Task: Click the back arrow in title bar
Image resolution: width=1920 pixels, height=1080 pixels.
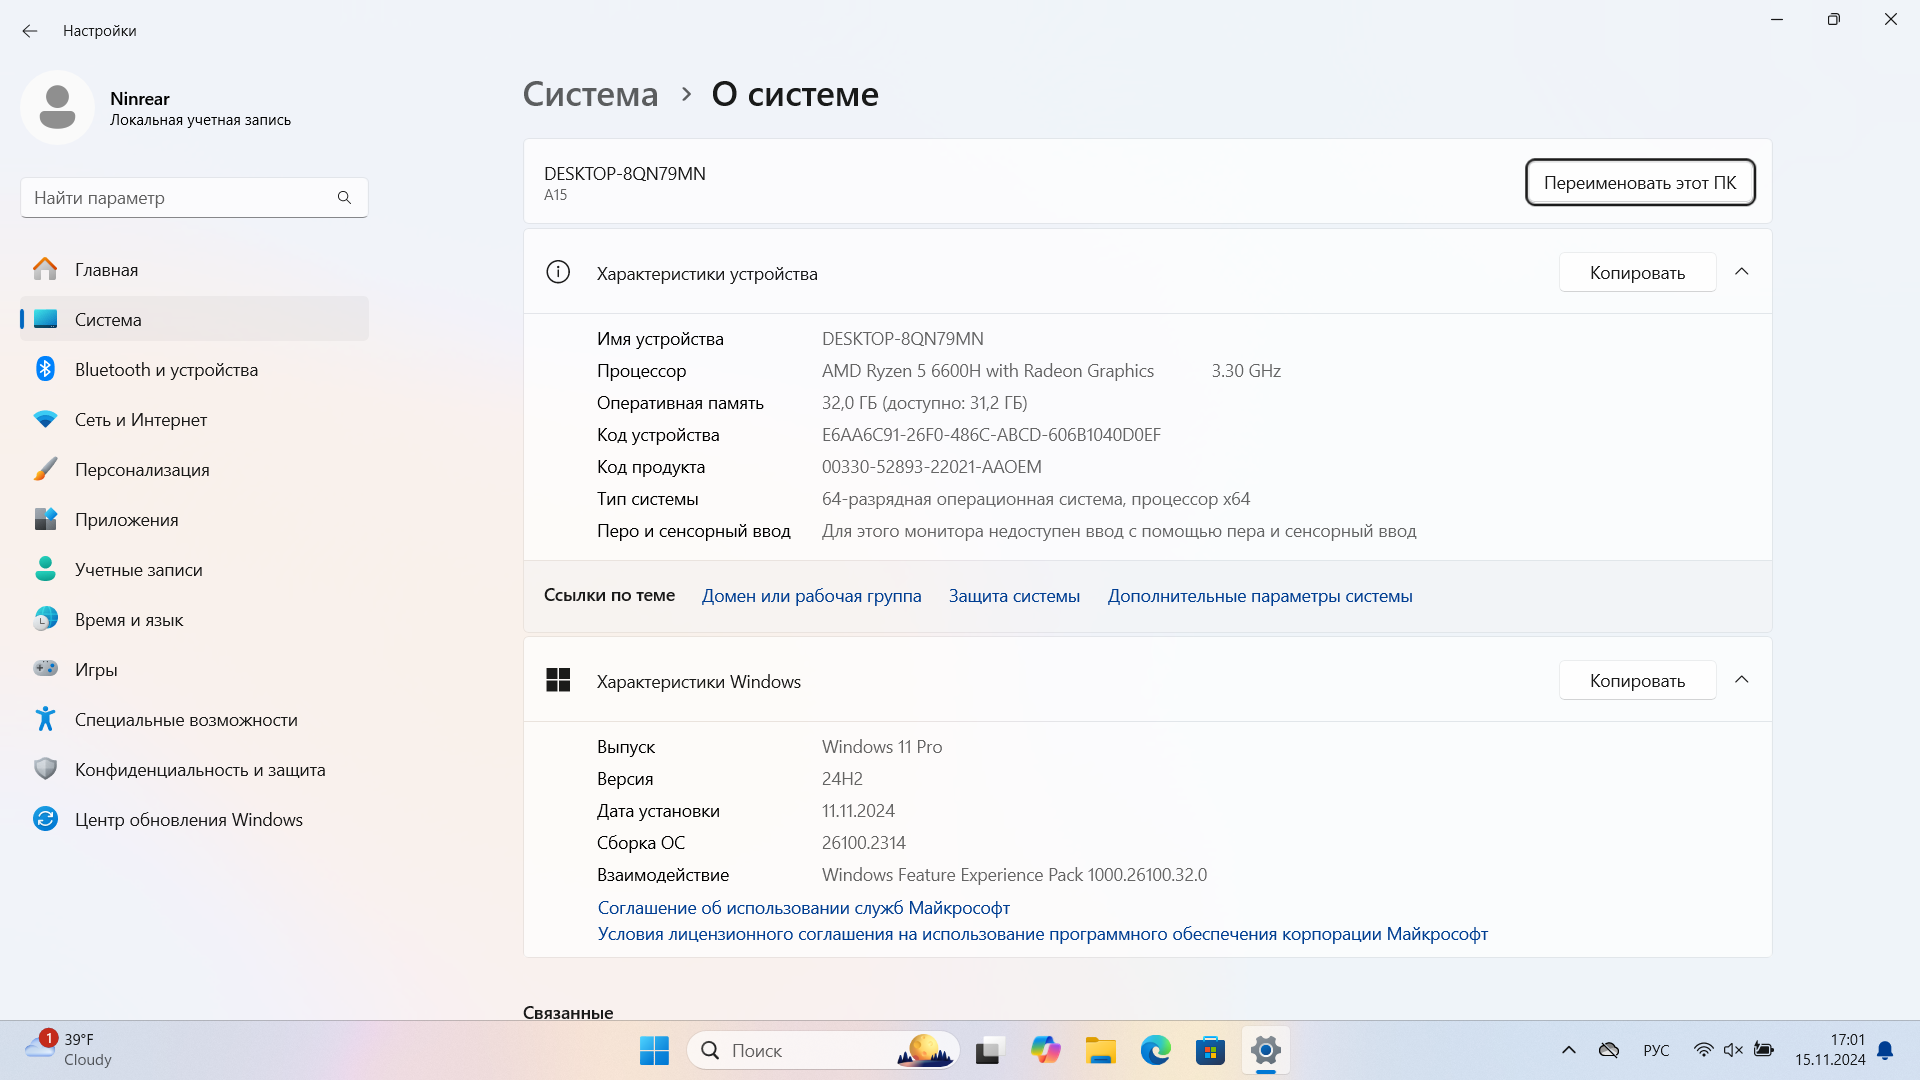Action: [30, 31]
